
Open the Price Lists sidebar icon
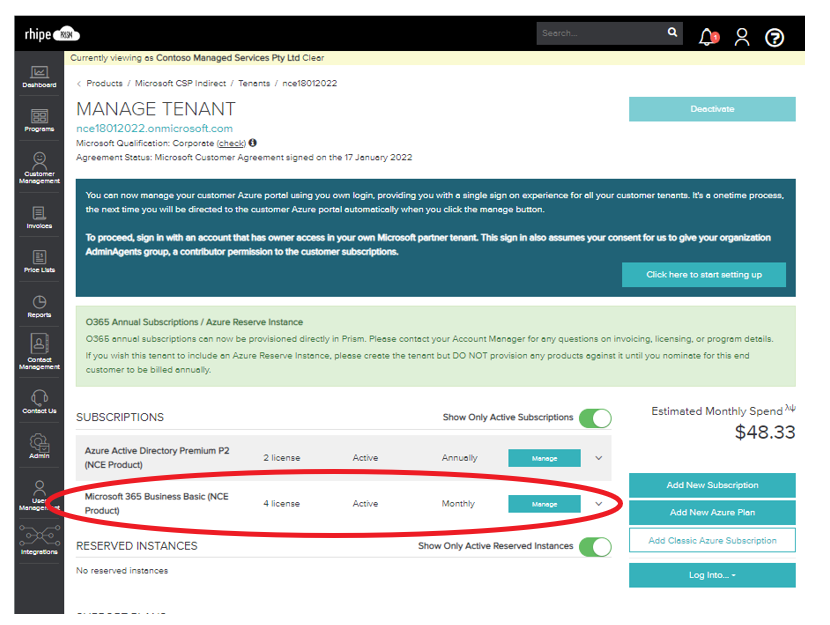click(x=39, y=261)
